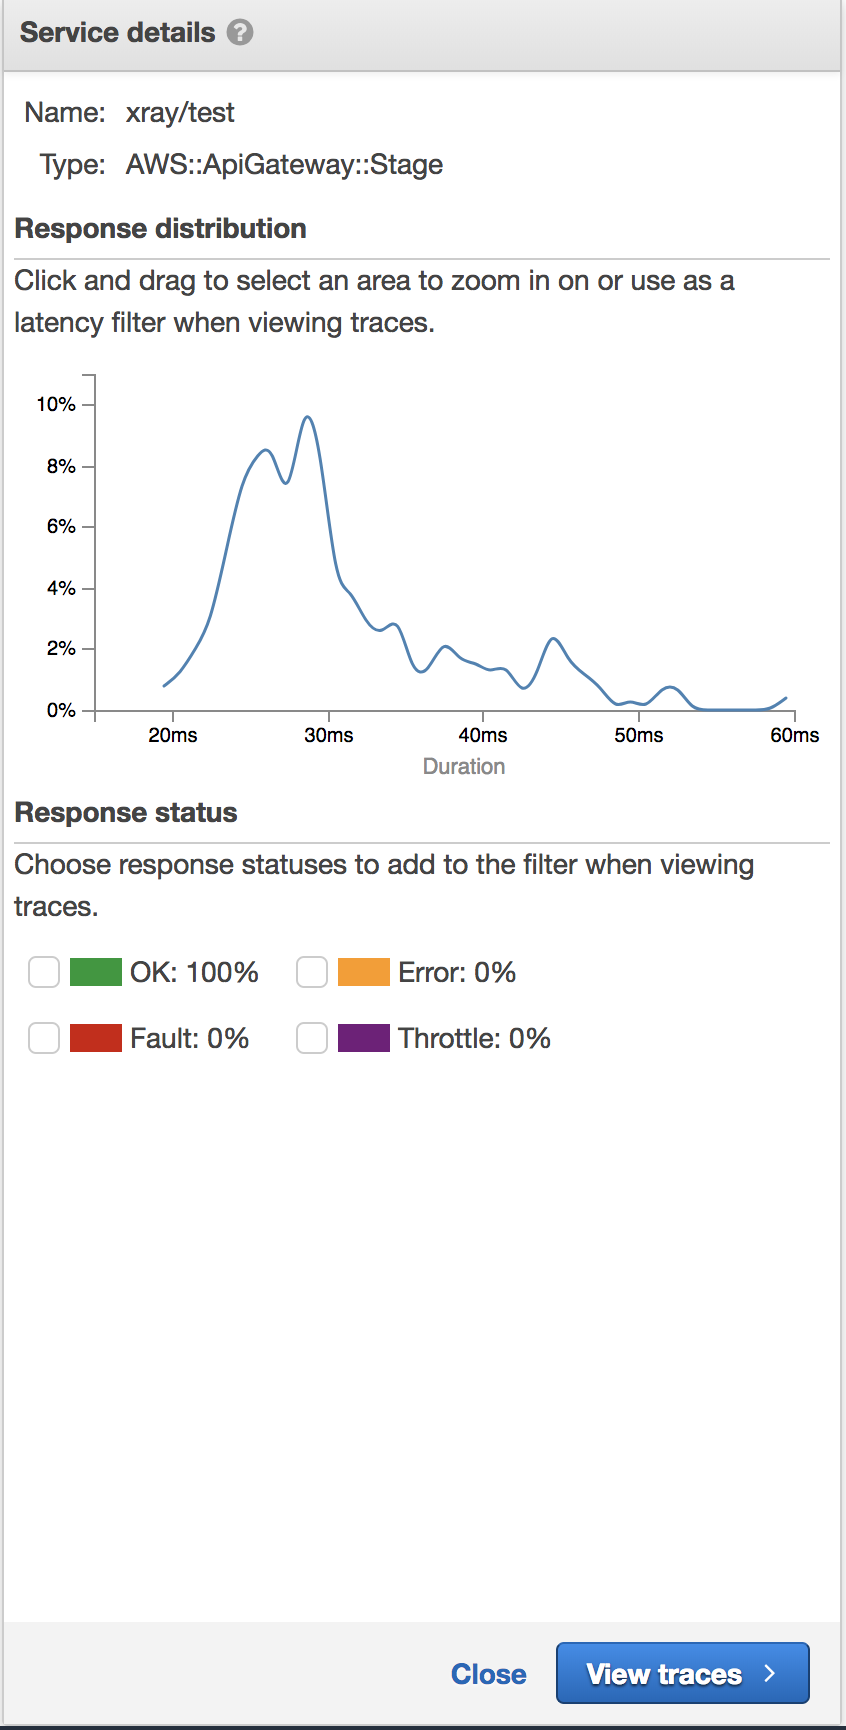Screen dimensions: 846x1730
Task: Click the green OK color swatch
Action: coord(96,971)
